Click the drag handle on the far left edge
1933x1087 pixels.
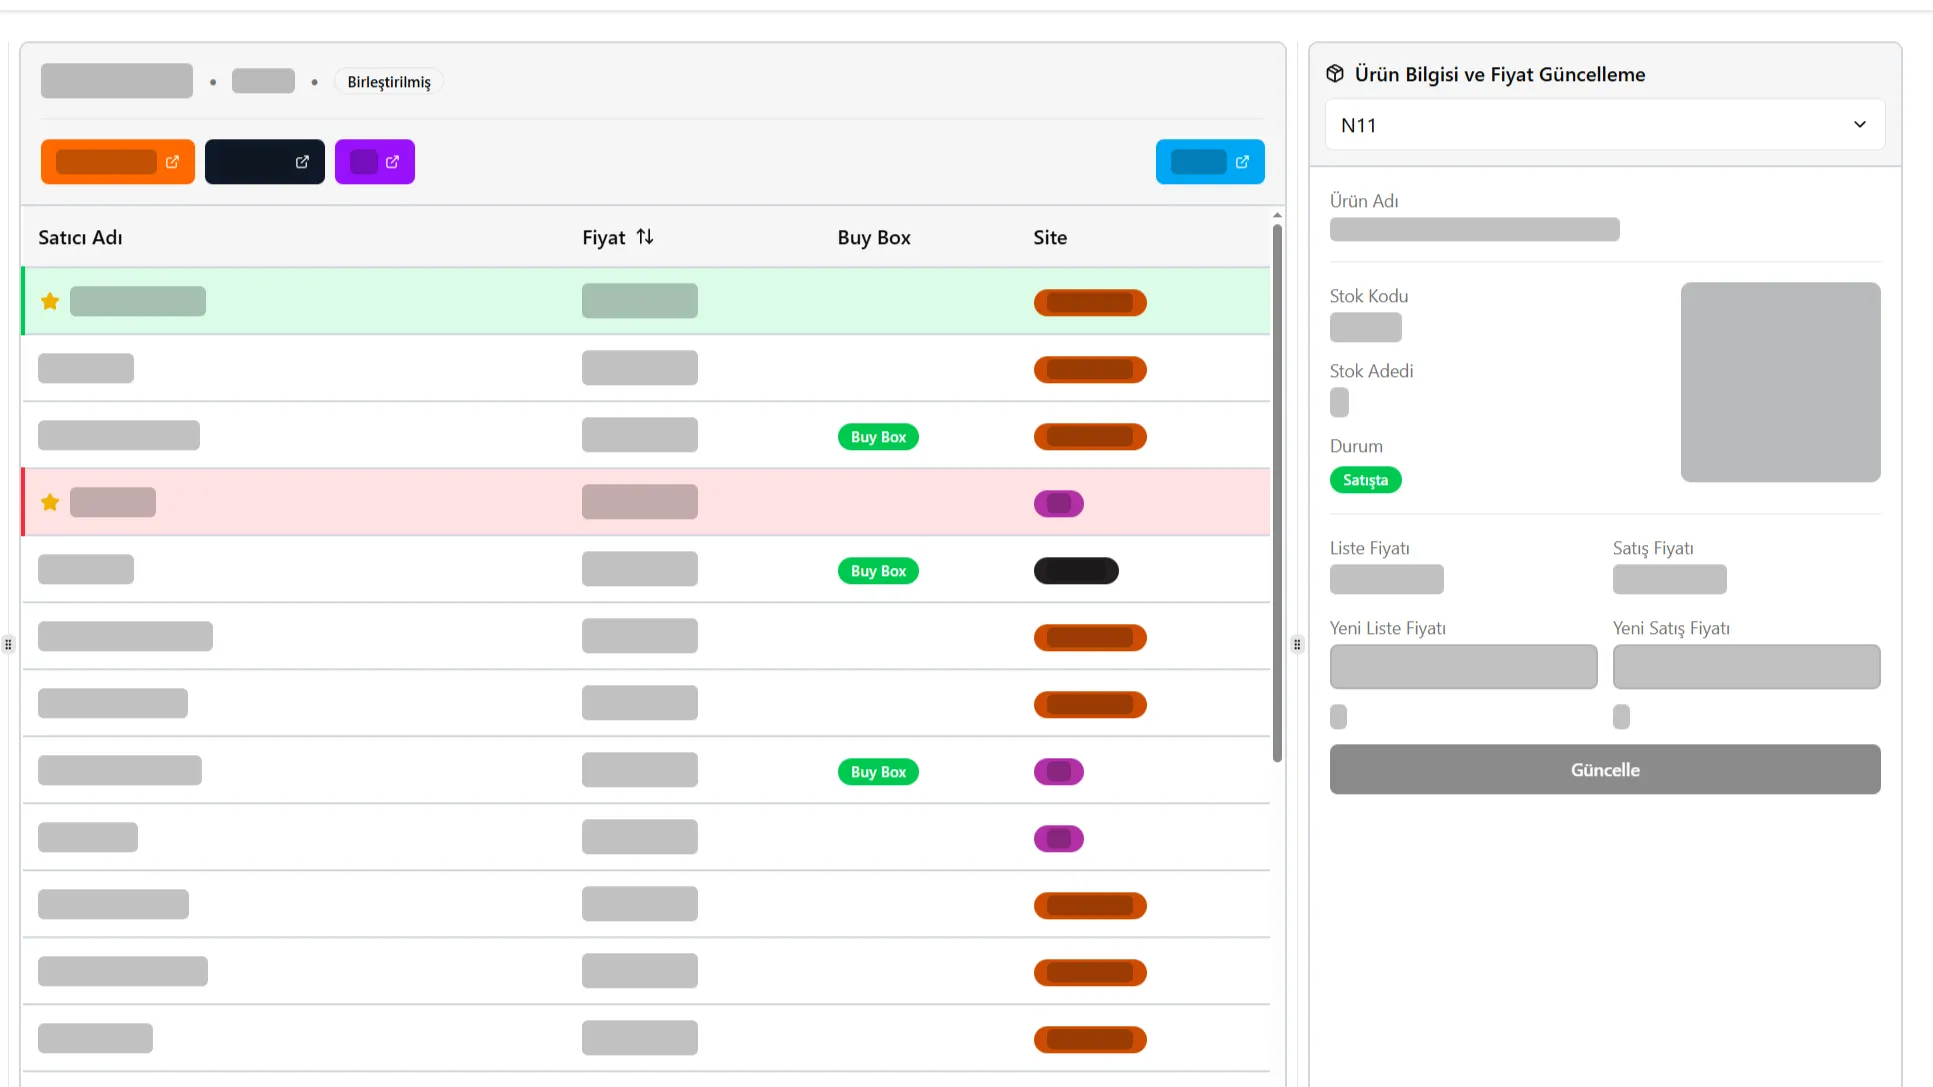pos(8,644)
